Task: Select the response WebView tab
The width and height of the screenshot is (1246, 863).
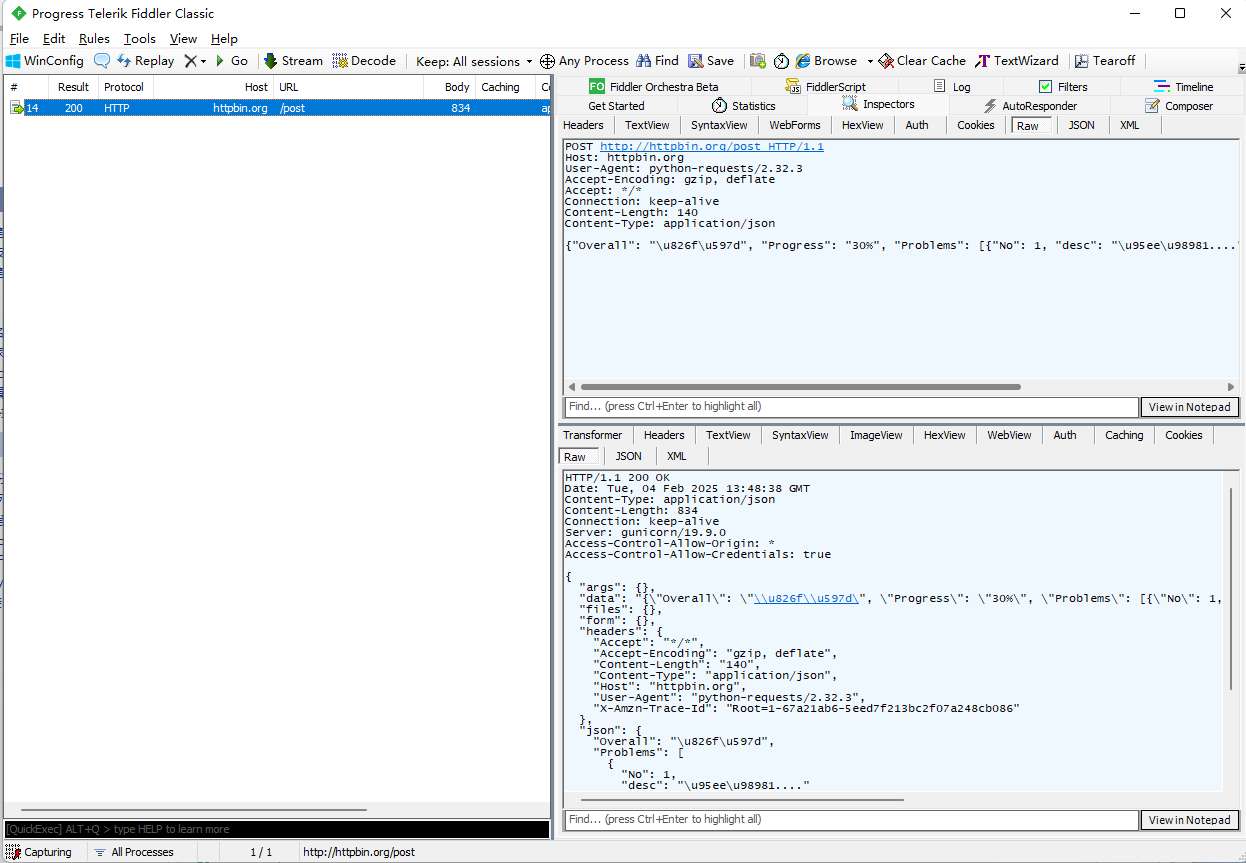Action: coord(1009,435)
